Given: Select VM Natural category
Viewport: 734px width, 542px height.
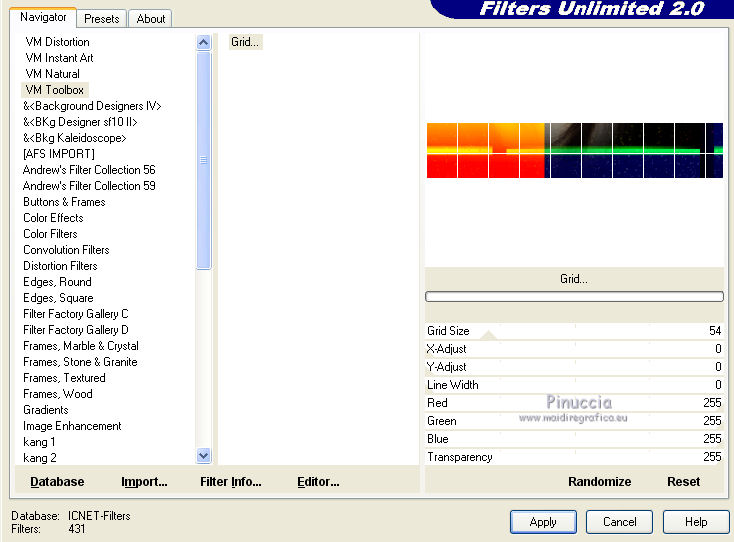Looking at the screenshot, I should point(52,73).
